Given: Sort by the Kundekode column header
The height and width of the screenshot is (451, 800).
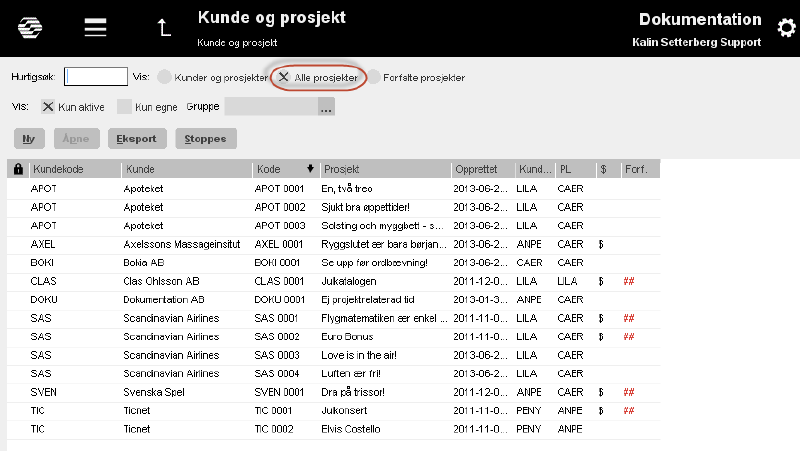Looking at the screenshot, I should 75,169.
